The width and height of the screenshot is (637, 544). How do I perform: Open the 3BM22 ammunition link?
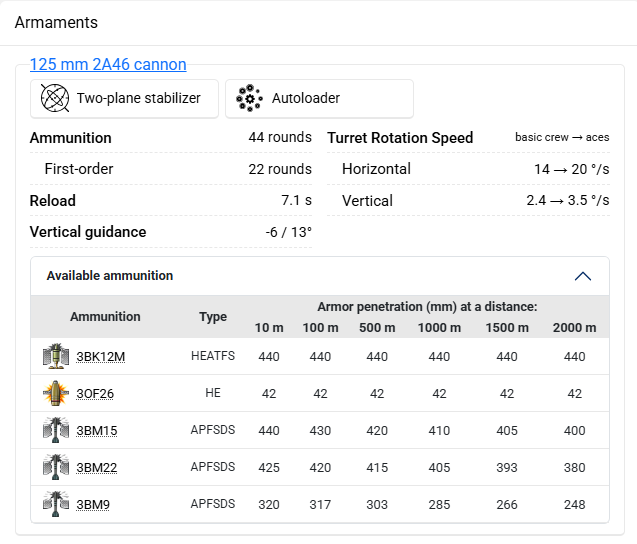click(96, 468)
